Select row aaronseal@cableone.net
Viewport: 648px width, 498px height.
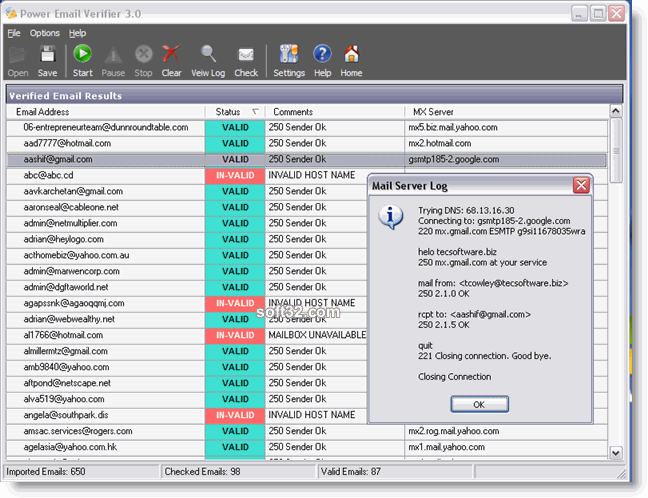186,207
